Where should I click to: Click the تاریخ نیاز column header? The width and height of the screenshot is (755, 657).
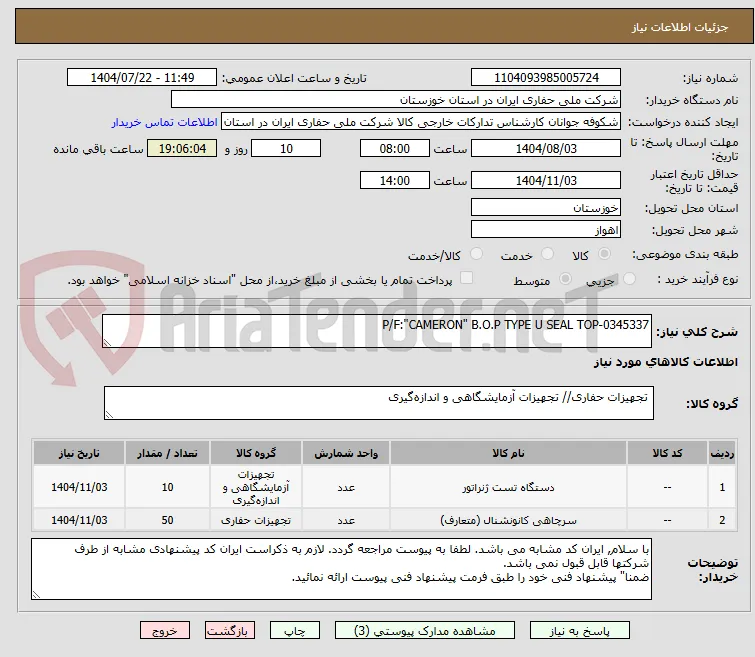click(79, 453)
